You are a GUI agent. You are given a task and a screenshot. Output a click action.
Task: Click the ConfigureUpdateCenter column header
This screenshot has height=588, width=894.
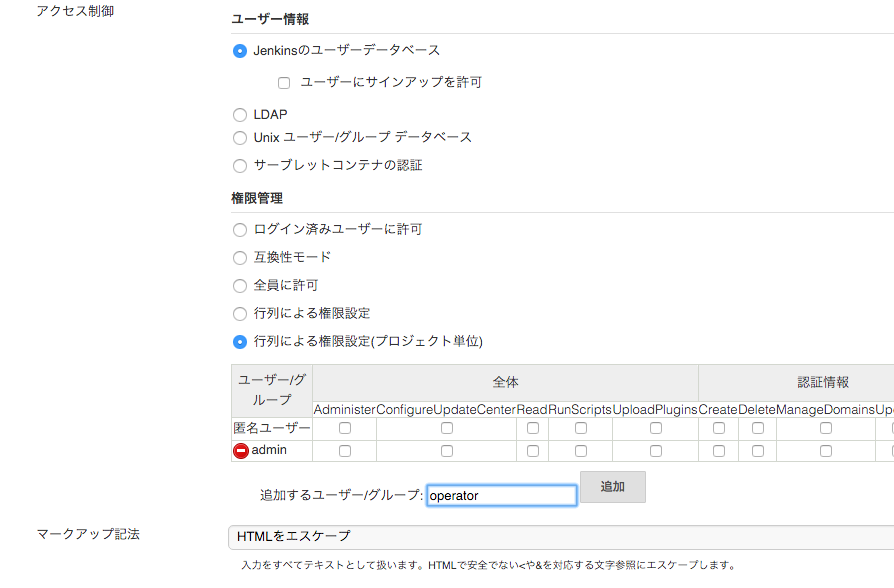click(x=446, y=409)
